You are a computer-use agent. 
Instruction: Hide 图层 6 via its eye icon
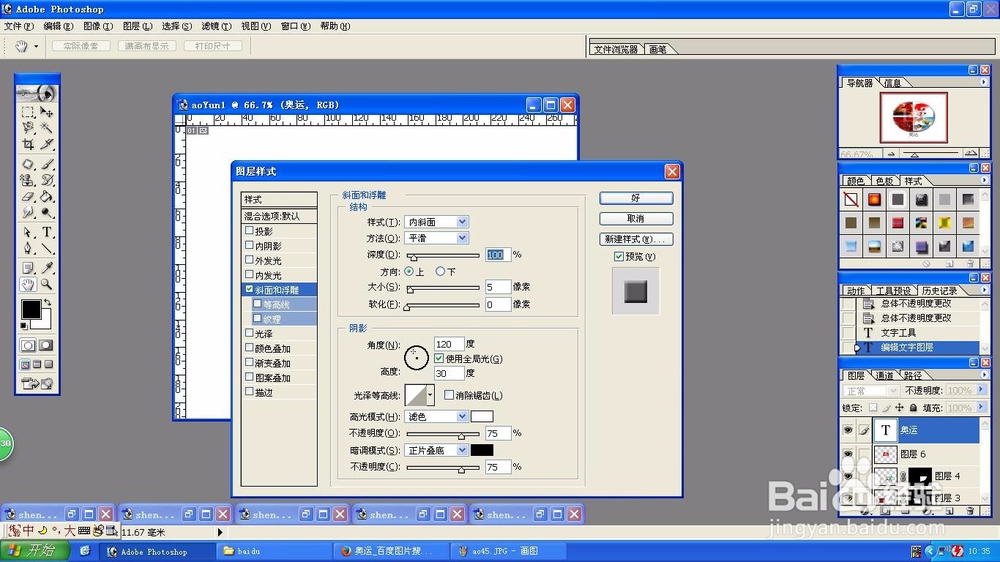[x=848, y=454]
